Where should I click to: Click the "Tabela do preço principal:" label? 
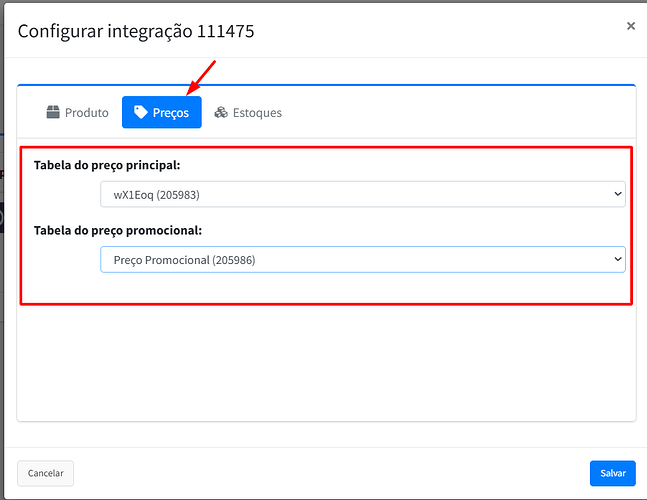coord(106,165)
